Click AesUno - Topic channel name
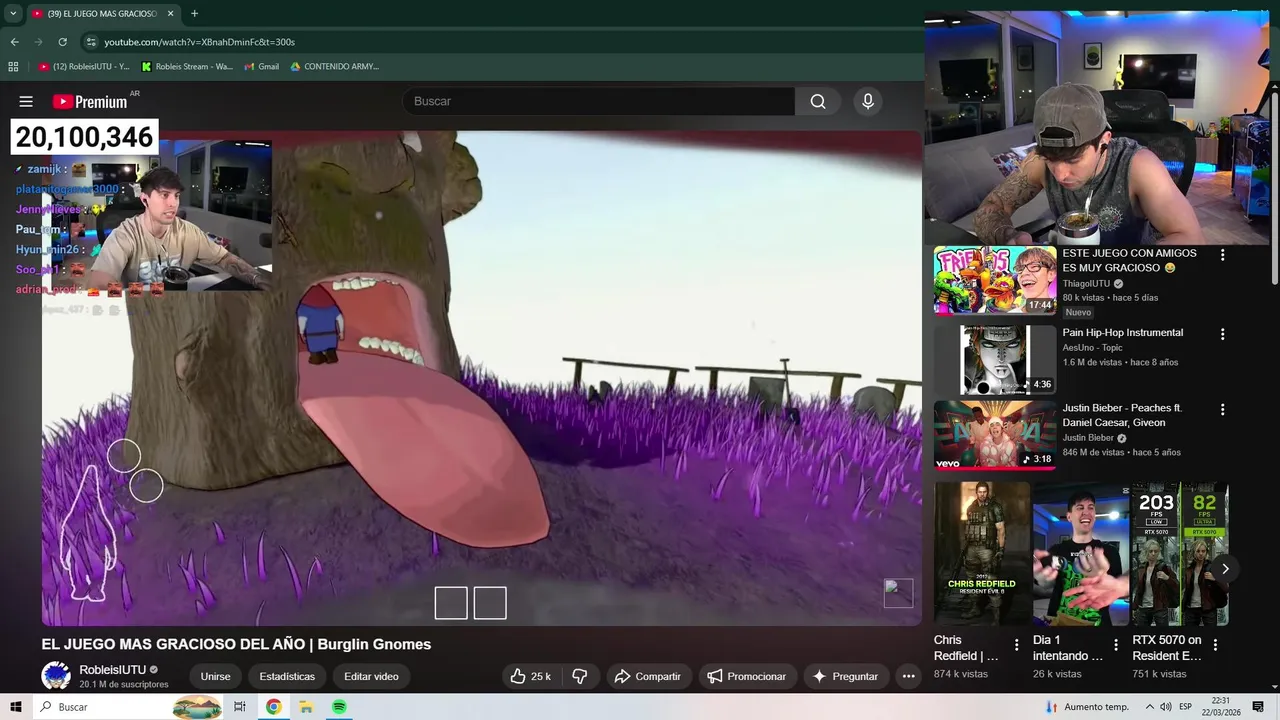Viewport: 1280px width, 720px height. pos(1093,348)
